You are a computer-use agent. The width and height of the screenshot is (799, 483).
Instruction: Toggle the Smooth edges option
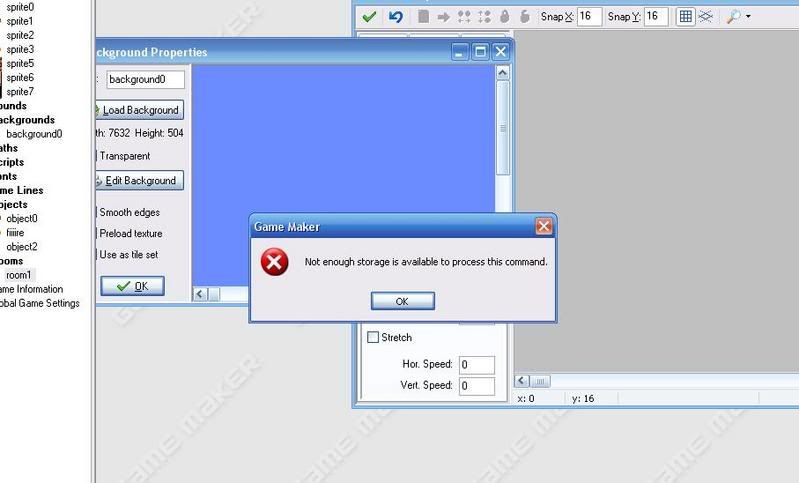tap(128, 212)
